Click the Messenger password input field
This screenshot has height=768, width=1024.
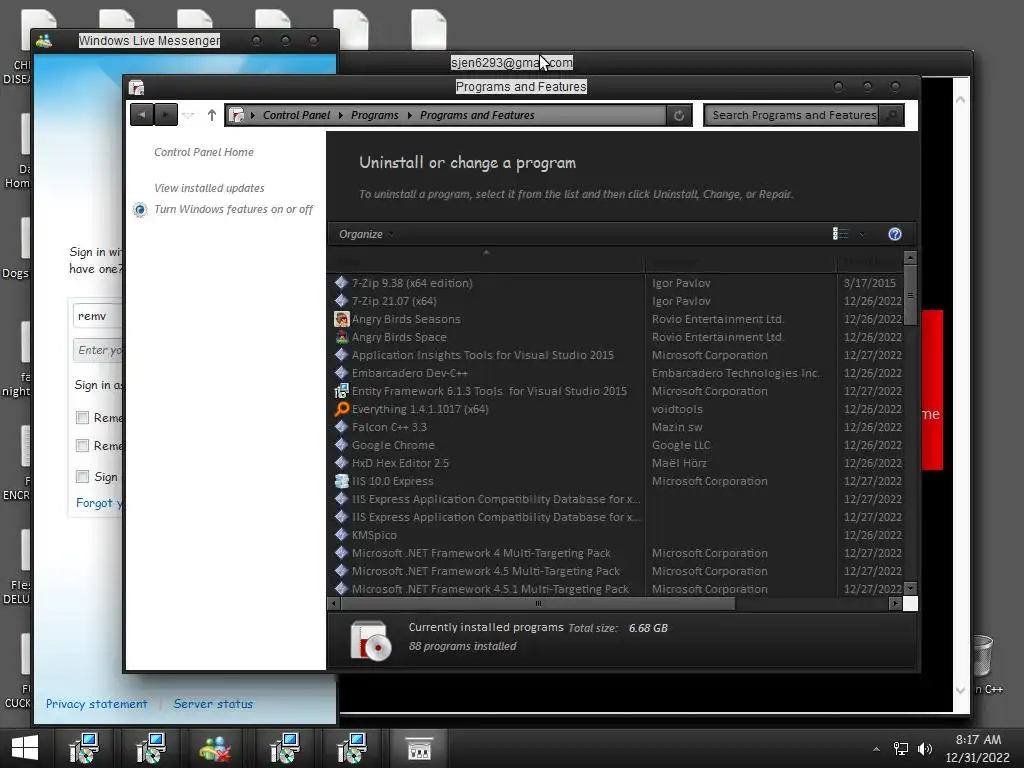(98, 350)
